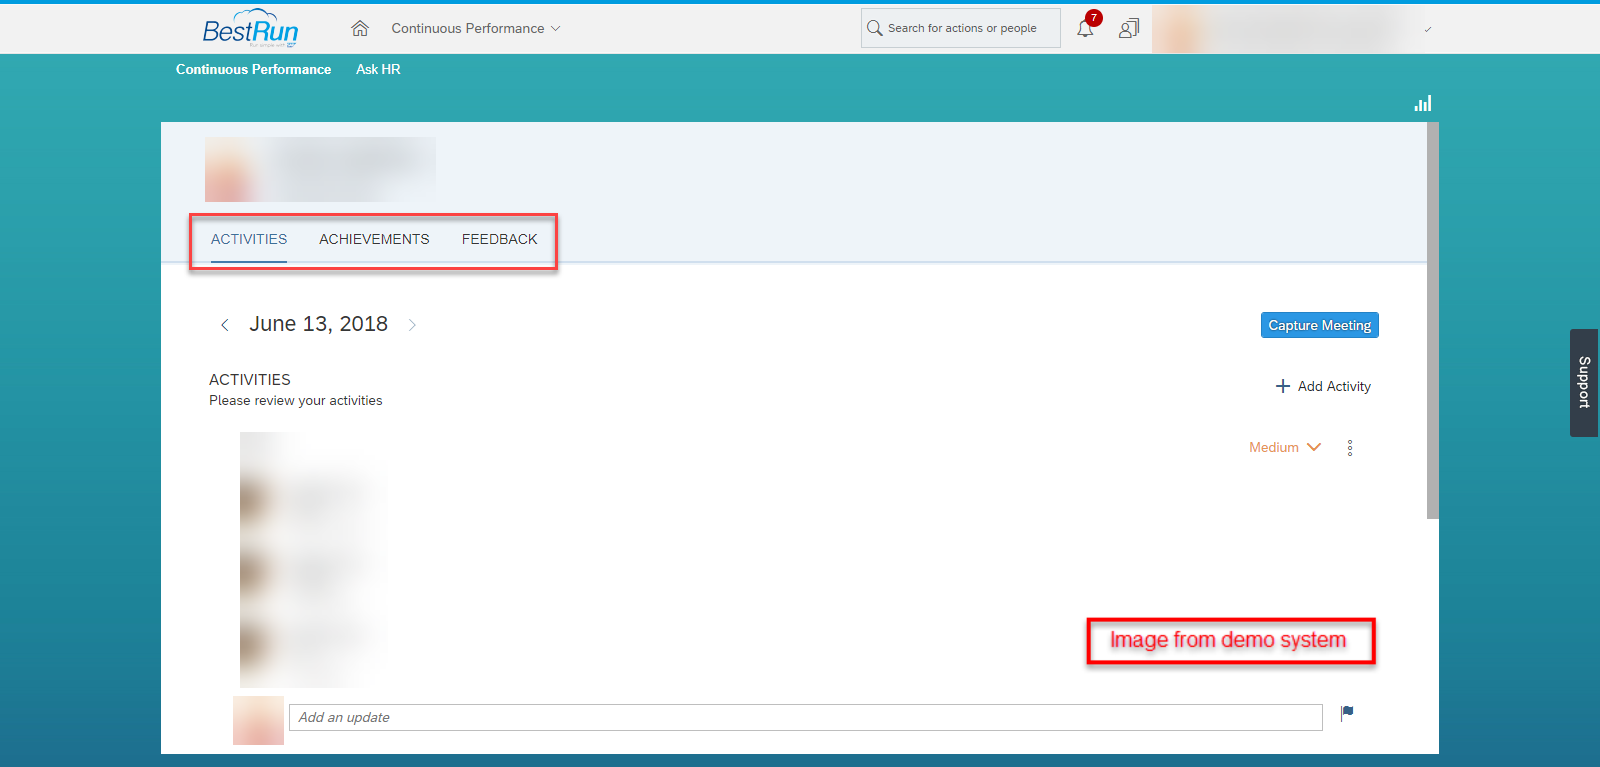This screenshot has height=767, width=1600.
Task: Focus the Search for actions or people field
Action: [x=961, y=28]
